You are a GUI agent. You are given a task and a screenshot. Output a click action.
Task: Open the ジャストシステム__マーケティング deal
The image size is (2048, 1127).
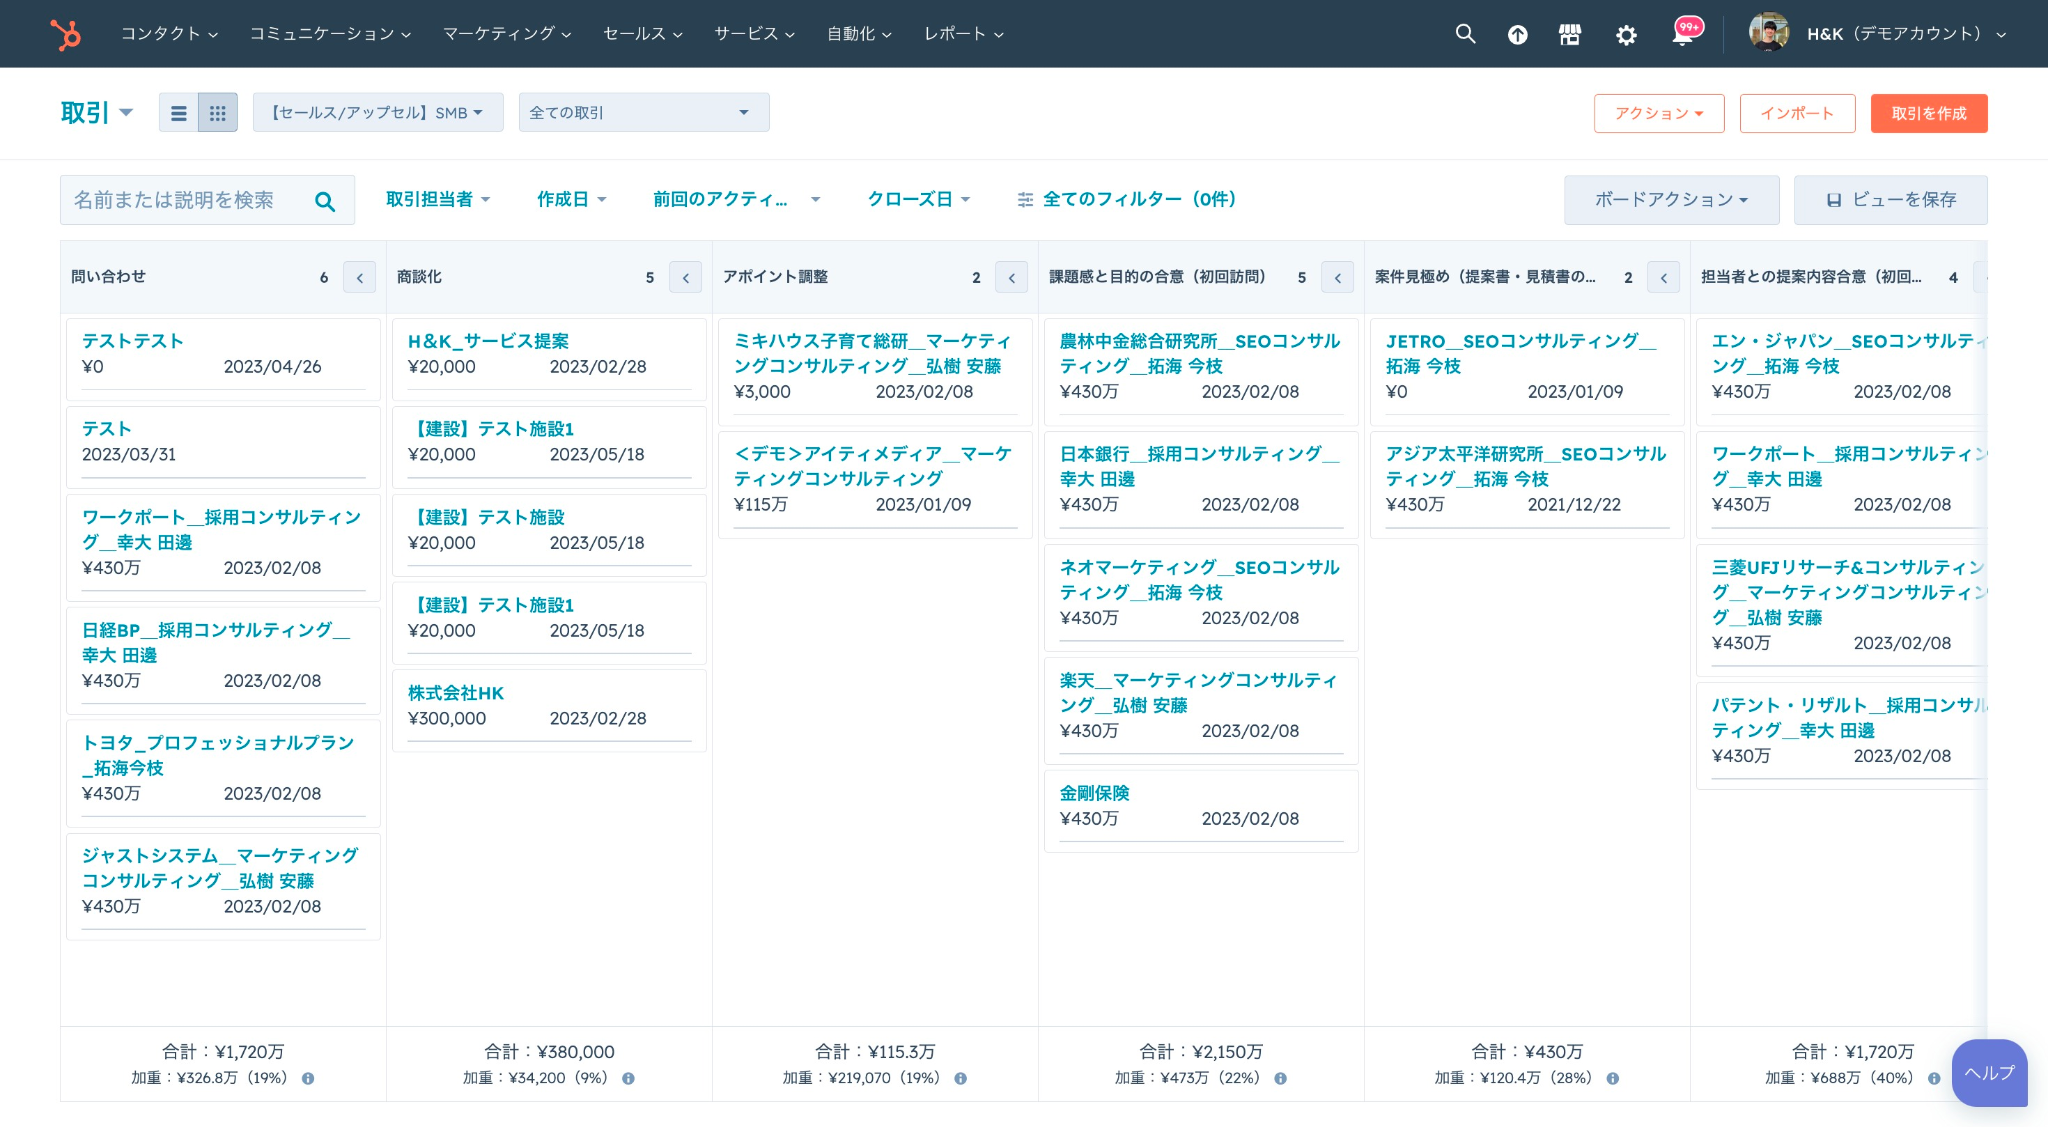pyautogui.click(x=220, y=869)
